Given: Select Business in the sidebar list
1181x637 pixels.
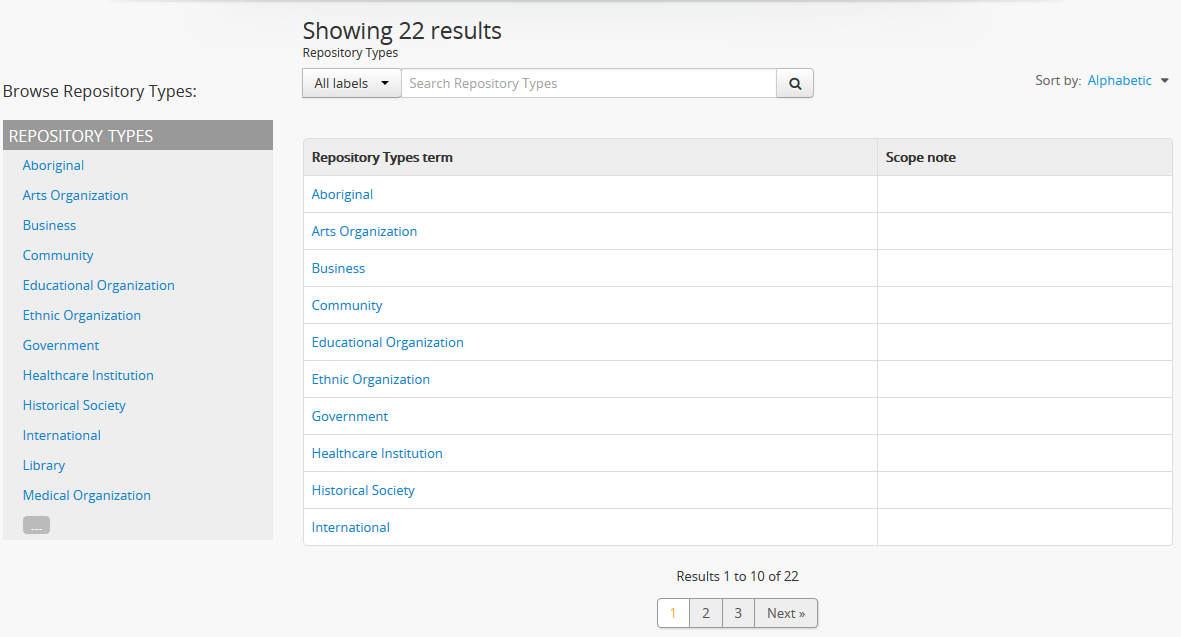Looking at the screenshot, I should (49, 225).
